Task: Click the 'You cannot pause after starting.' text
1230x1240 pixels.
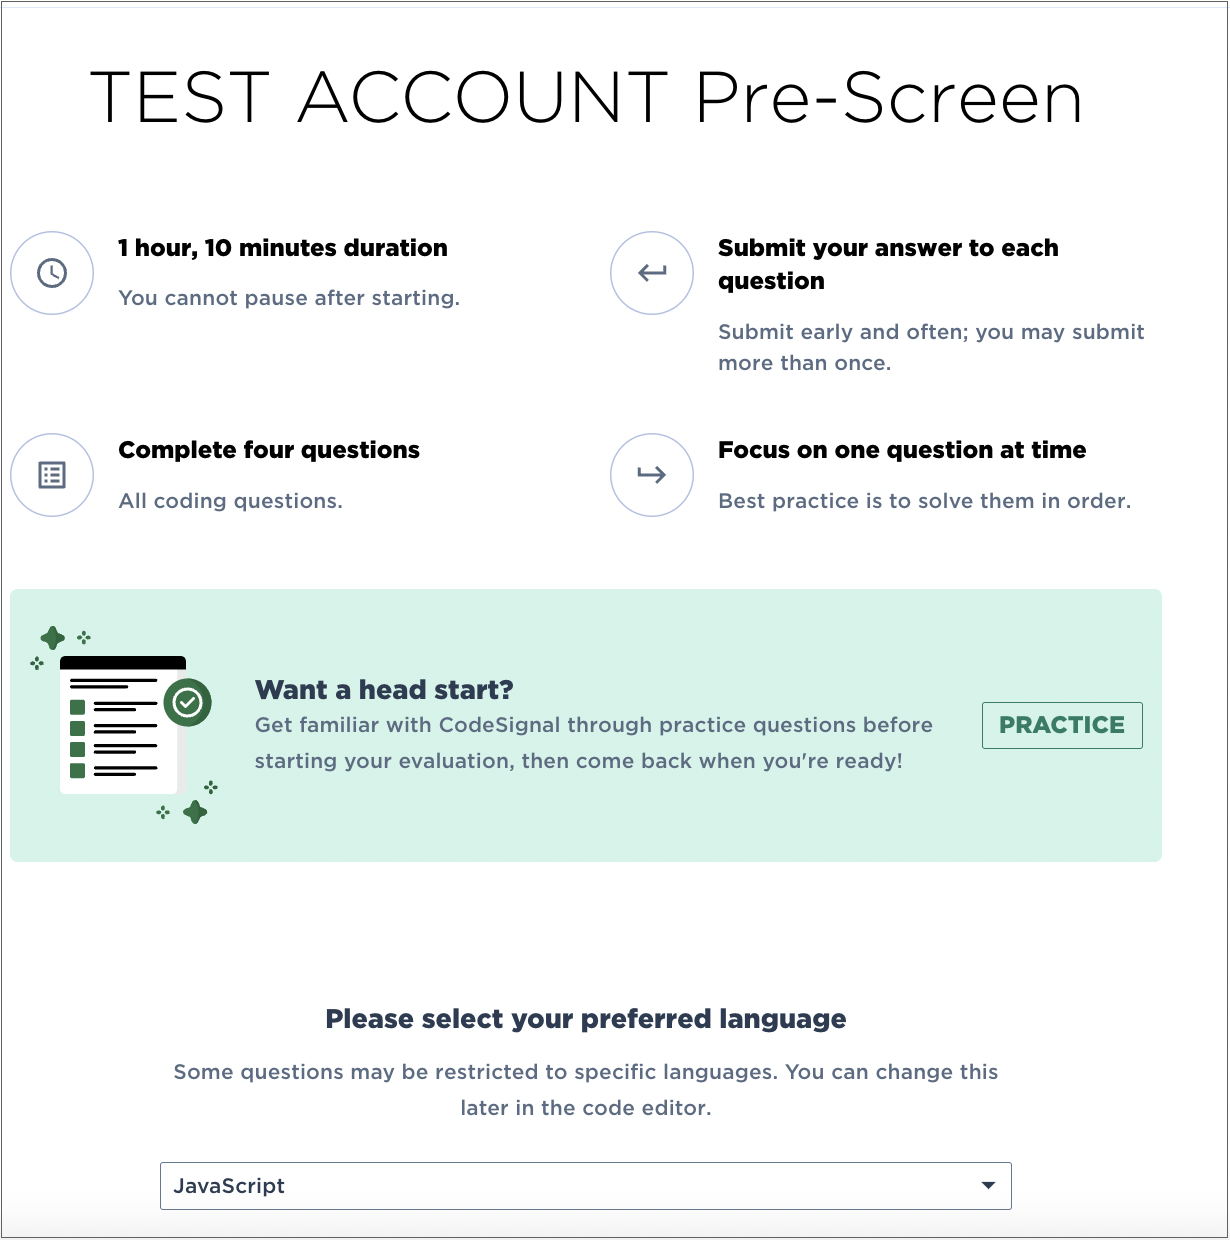Action: 289,298
